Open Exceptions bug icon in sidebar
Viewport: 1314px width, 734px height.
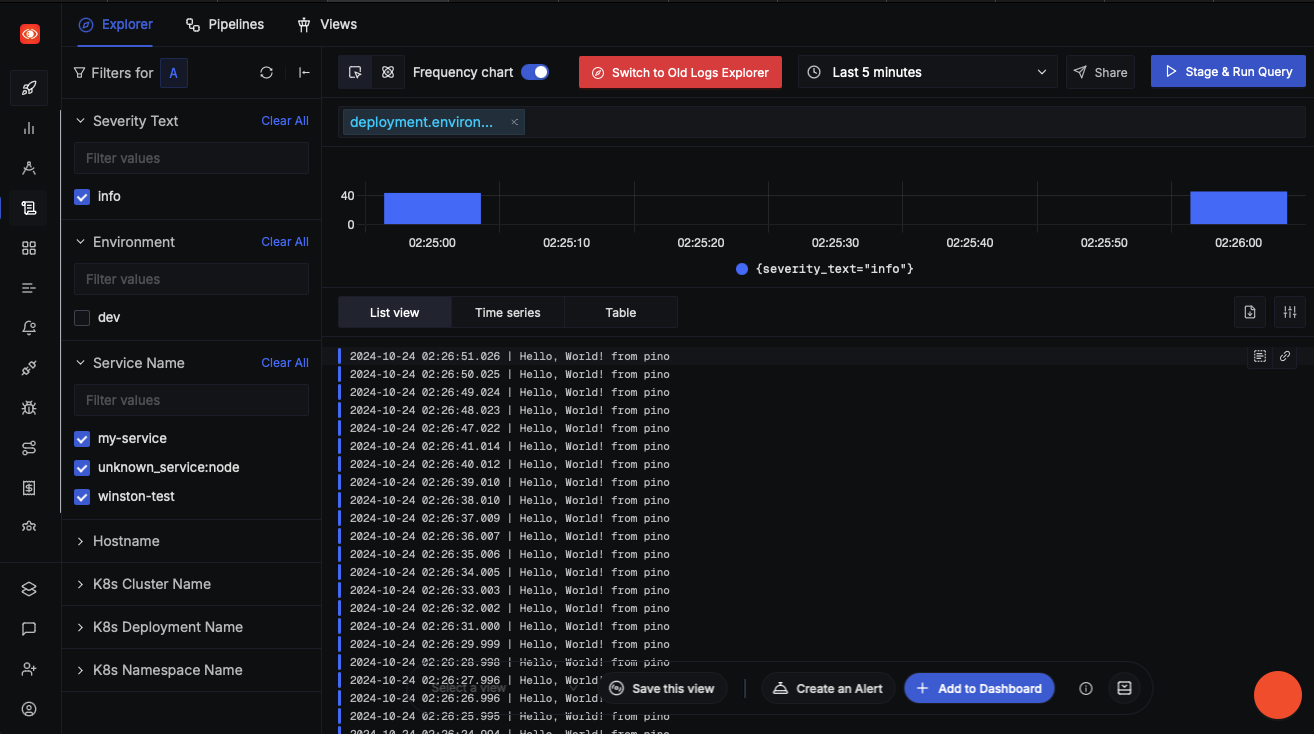point(29,408)
